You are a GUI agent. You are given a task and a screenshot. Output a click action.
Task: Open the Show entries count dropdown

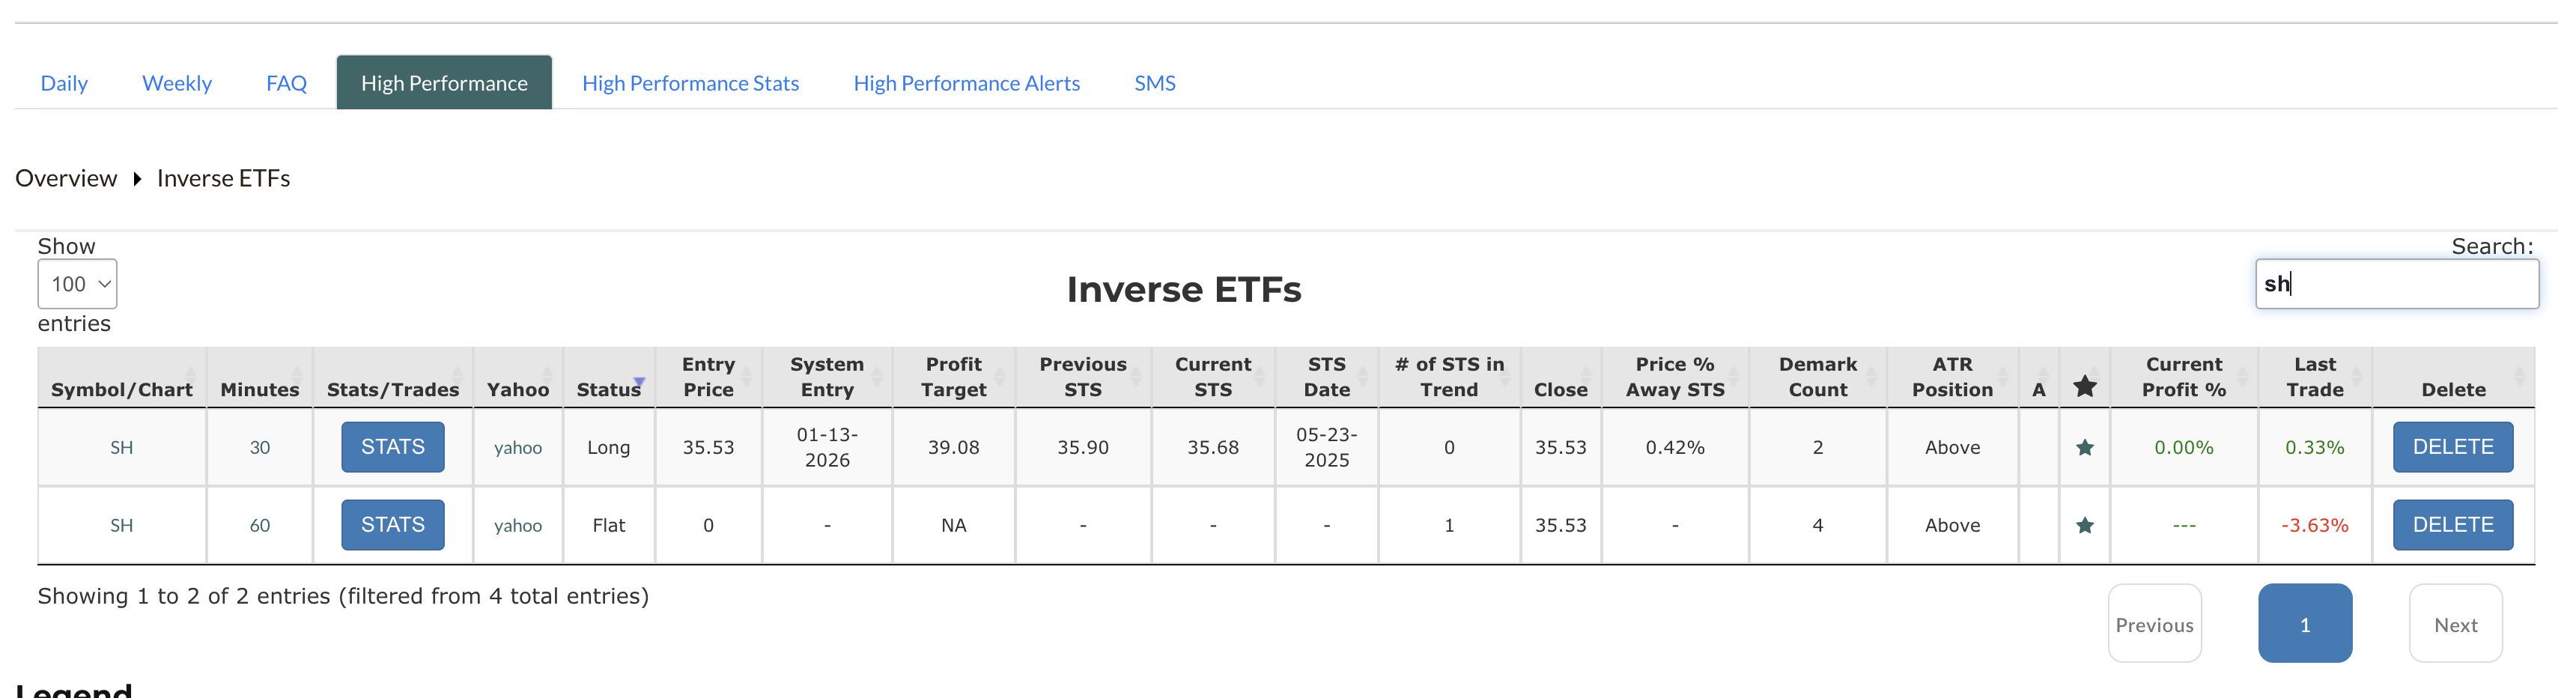click(77, 284)
